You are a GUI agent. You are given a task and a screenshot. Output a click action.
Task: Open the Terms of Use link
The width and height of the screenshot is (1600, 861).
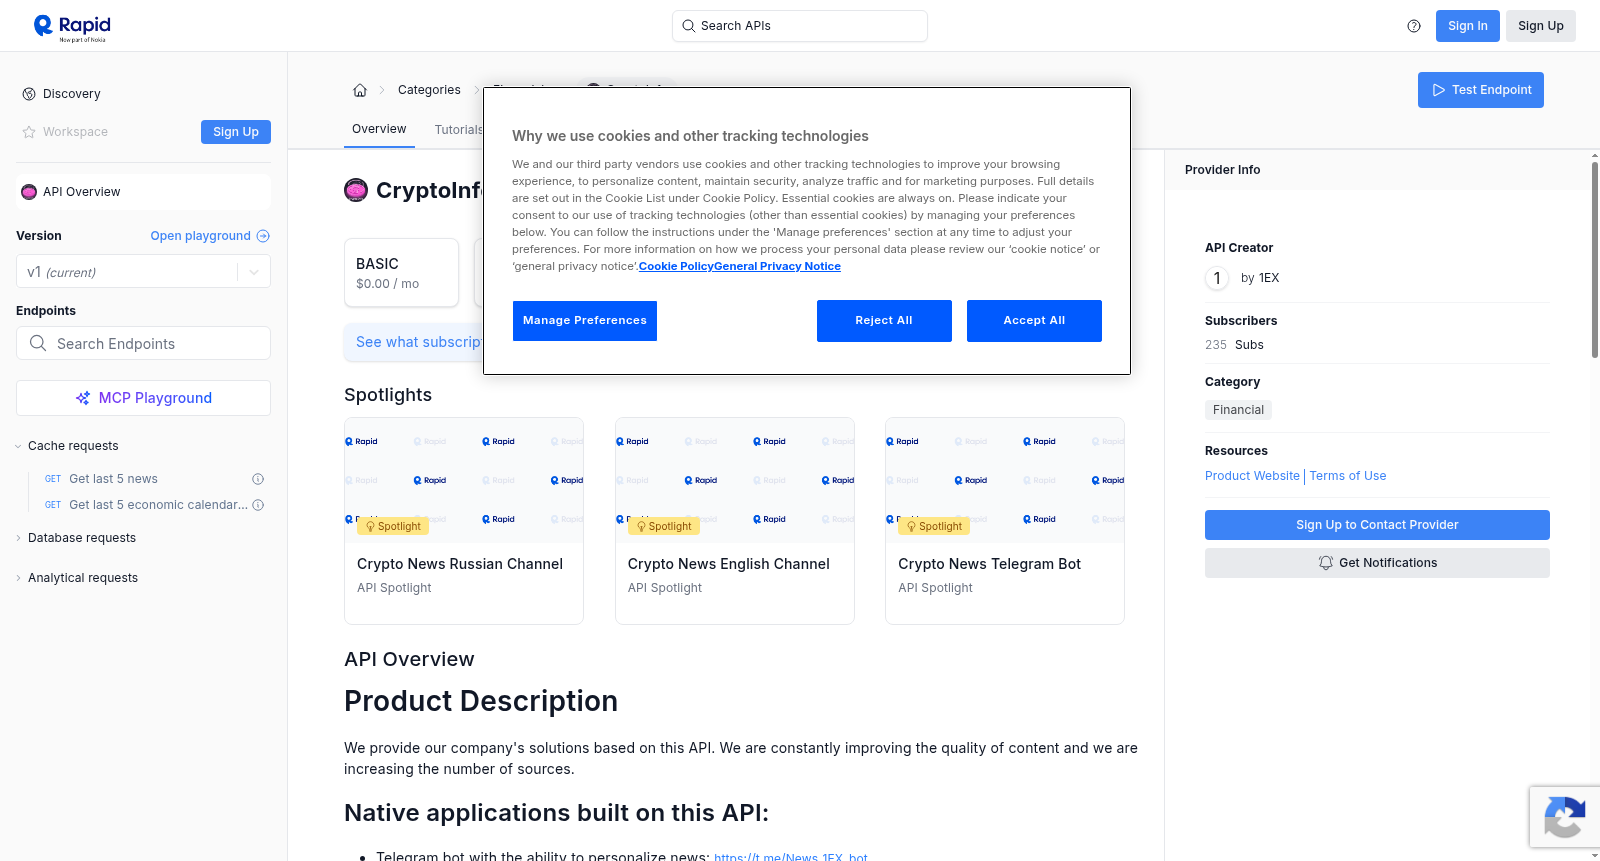1348,476
